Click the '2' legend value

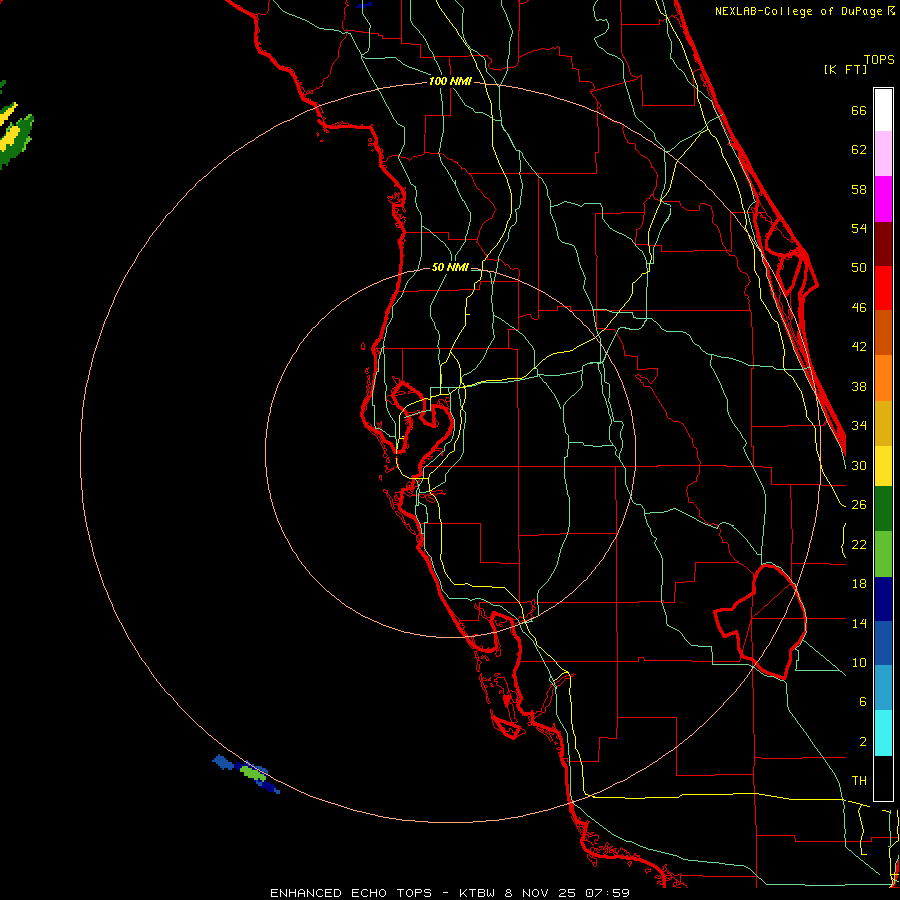862,742
